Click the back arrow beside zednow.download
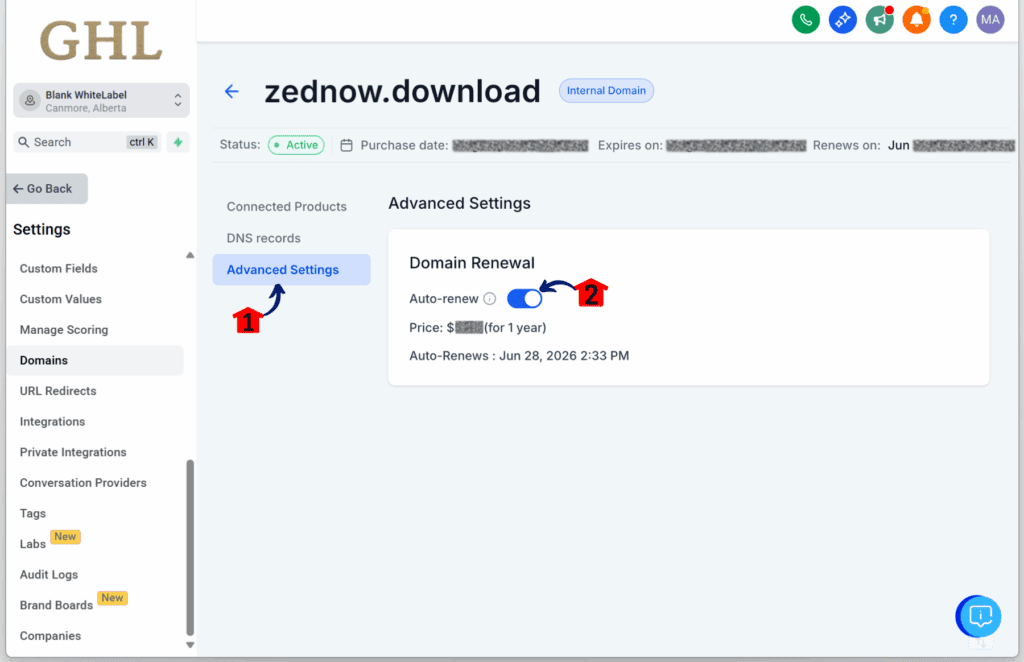The image size is (1024, 662). coord(232,91)
